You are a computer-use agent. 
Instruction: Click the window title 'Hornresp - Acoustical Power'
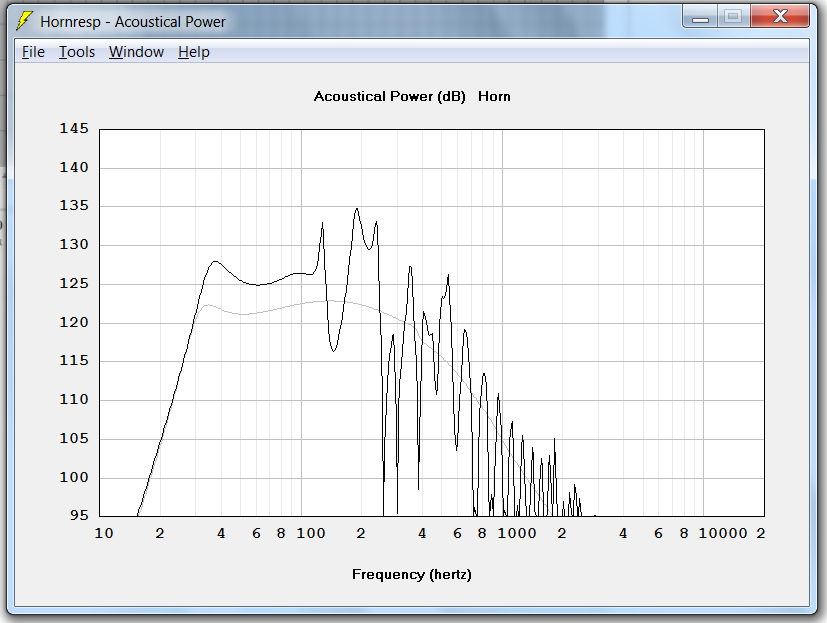(133, 22)
